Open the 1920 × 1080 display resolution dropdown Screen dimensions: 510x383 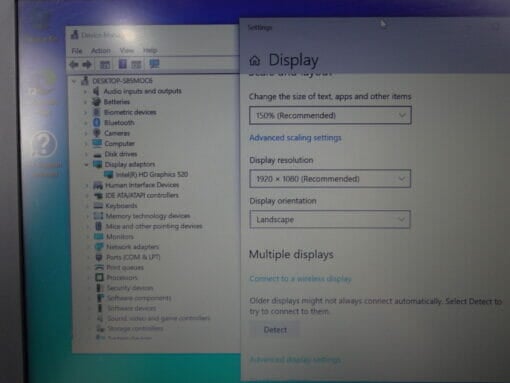(330, 179)
